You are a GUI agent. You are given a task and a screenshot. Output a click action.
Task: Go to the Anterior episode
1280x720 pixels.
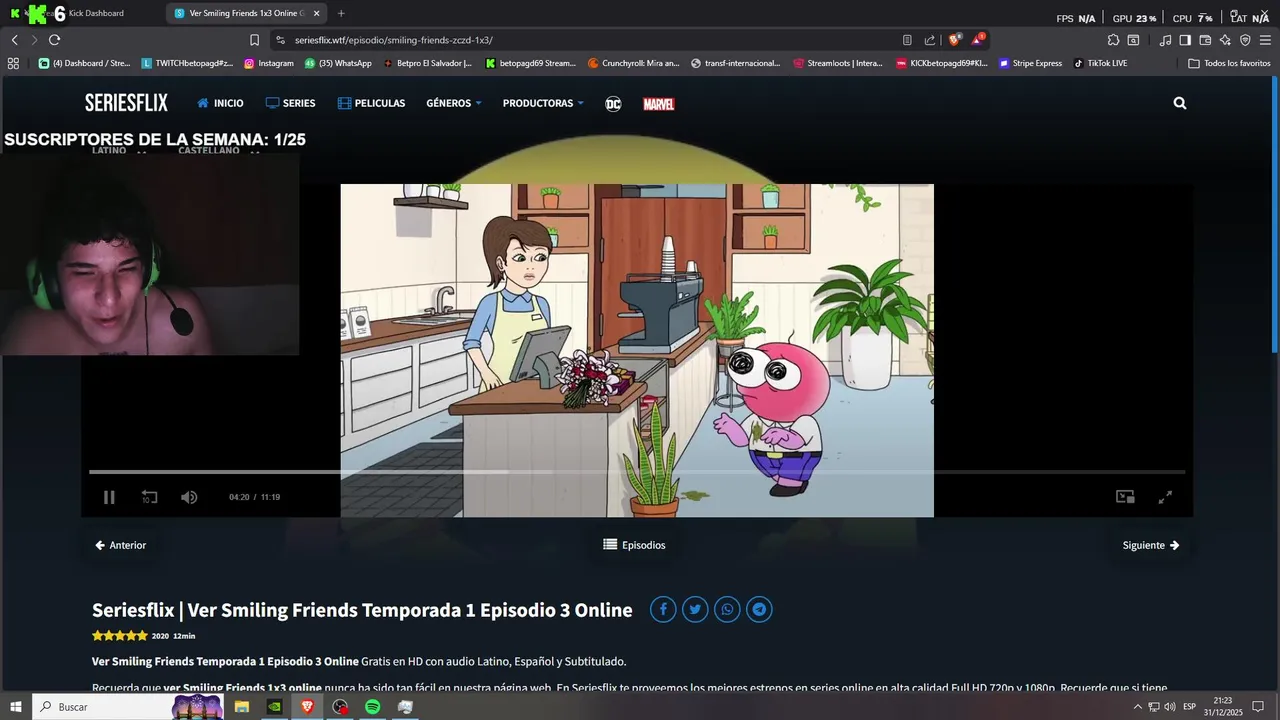(120, 545)
